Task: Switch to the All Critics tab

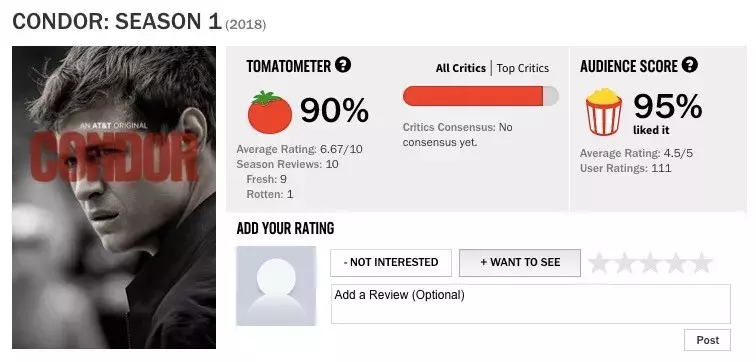Action: click(460, 68)
